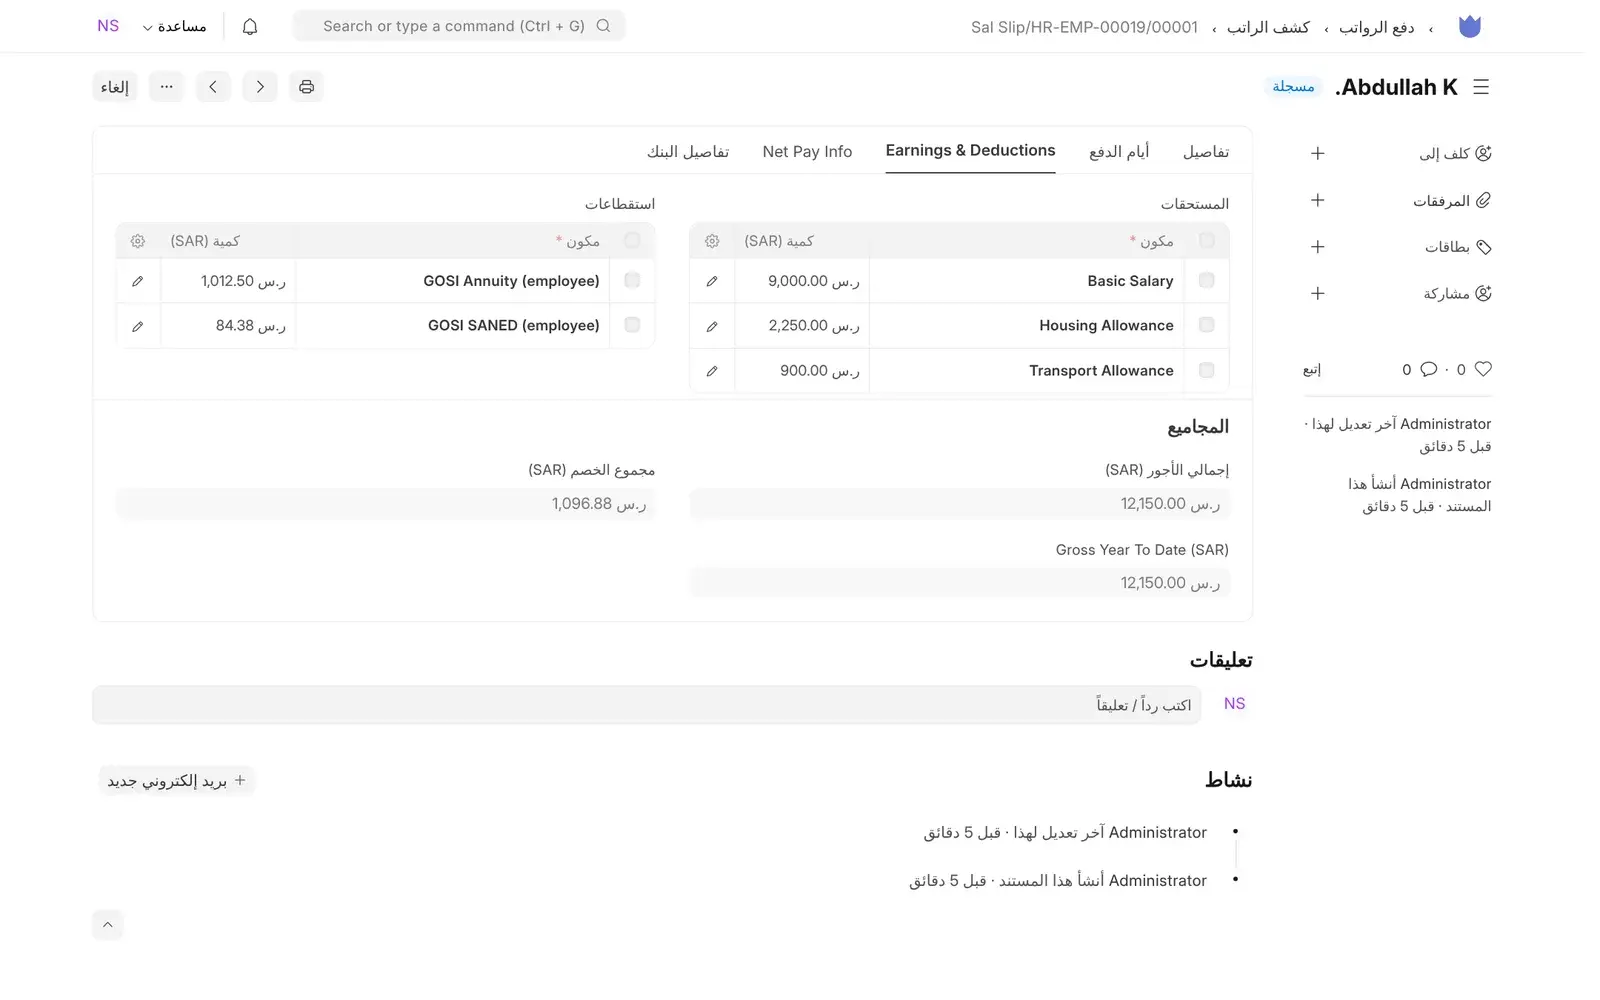Screen dimensions: 1600x1000
Task: Edit the Basic Salary row pencil
Action: [x=712, y=281]
